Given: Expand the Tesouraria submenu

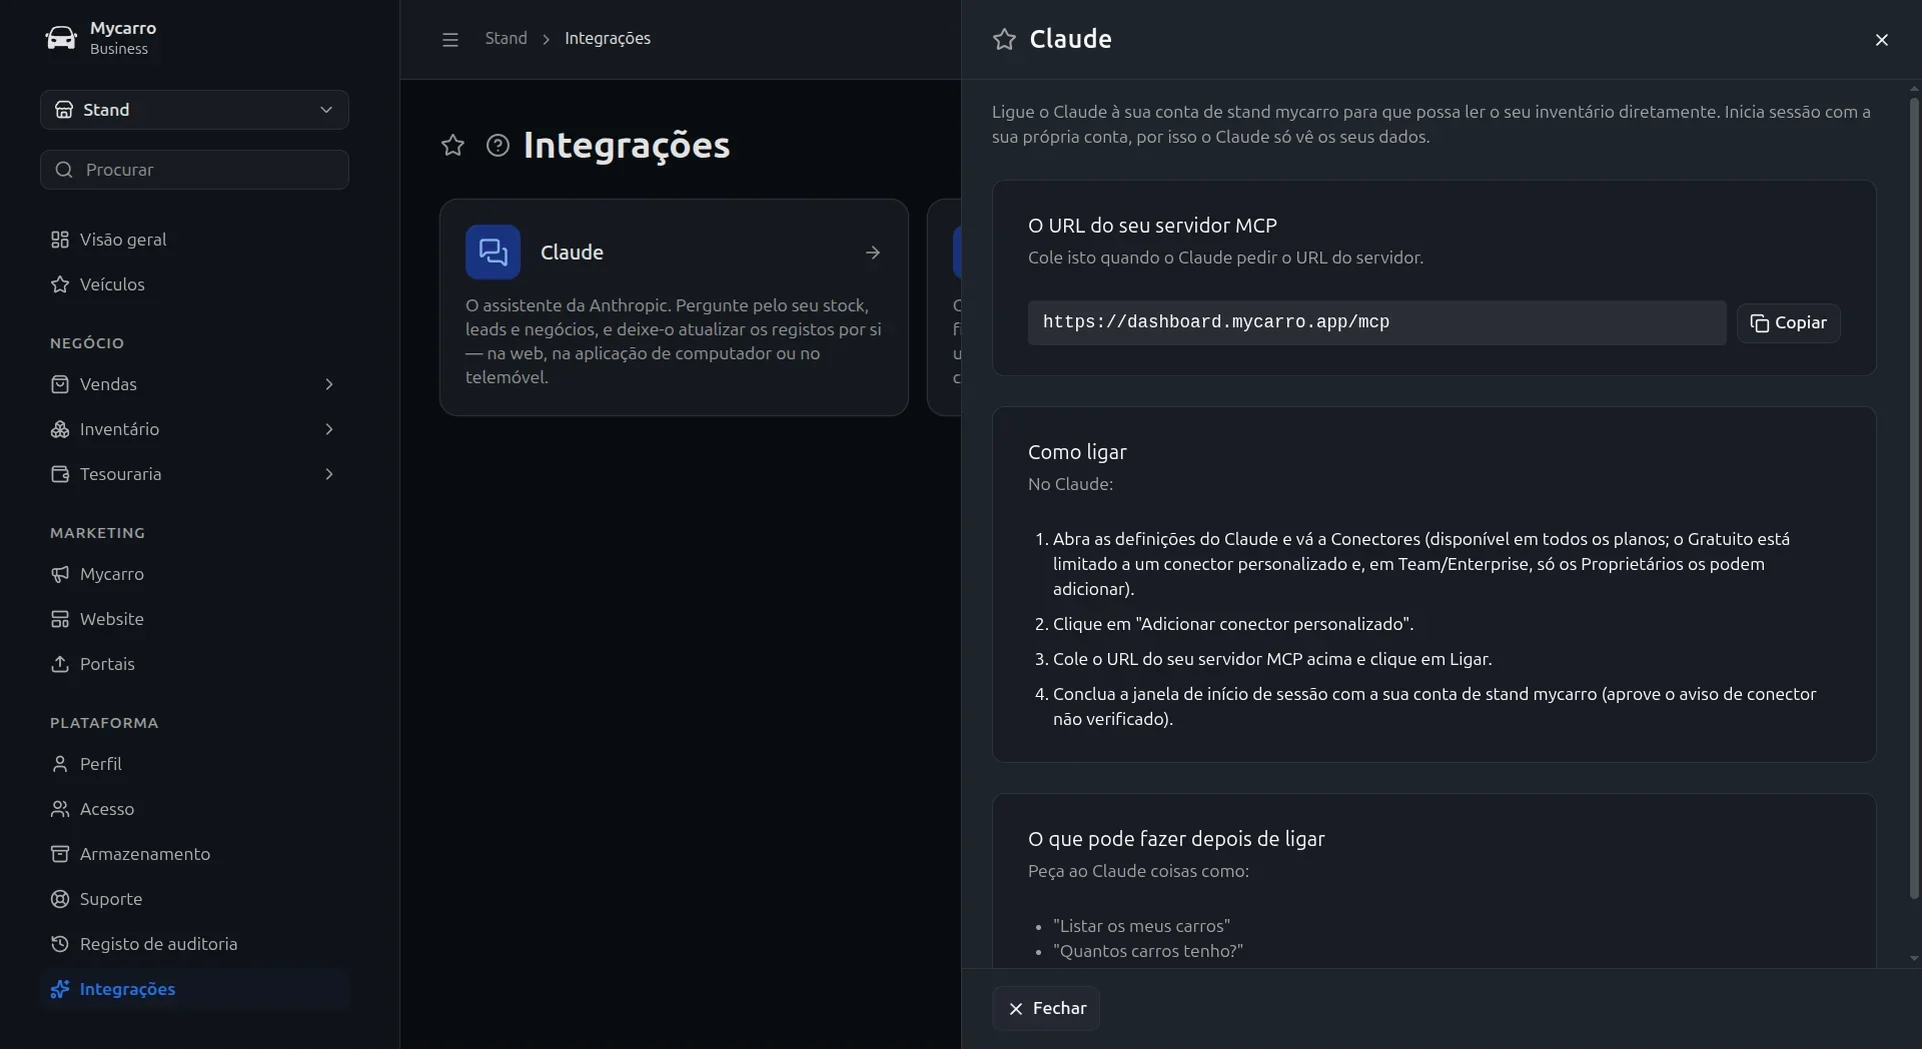Looking at the screenshot, I should tap(194, 474).
